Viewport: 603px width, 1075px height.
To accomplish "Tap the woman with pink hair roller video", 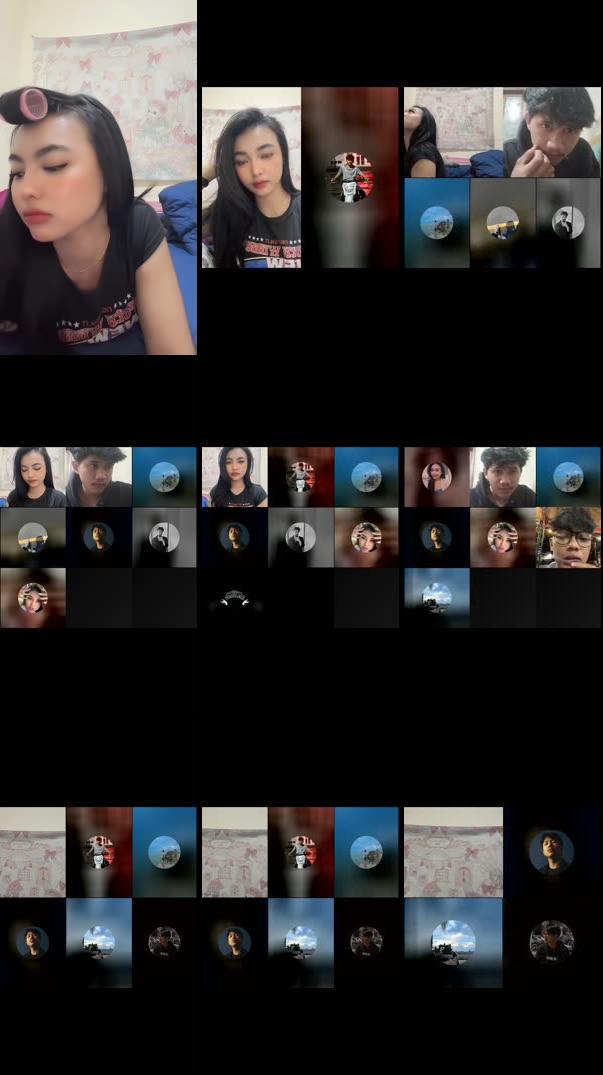I will click(x=98, y=177).
